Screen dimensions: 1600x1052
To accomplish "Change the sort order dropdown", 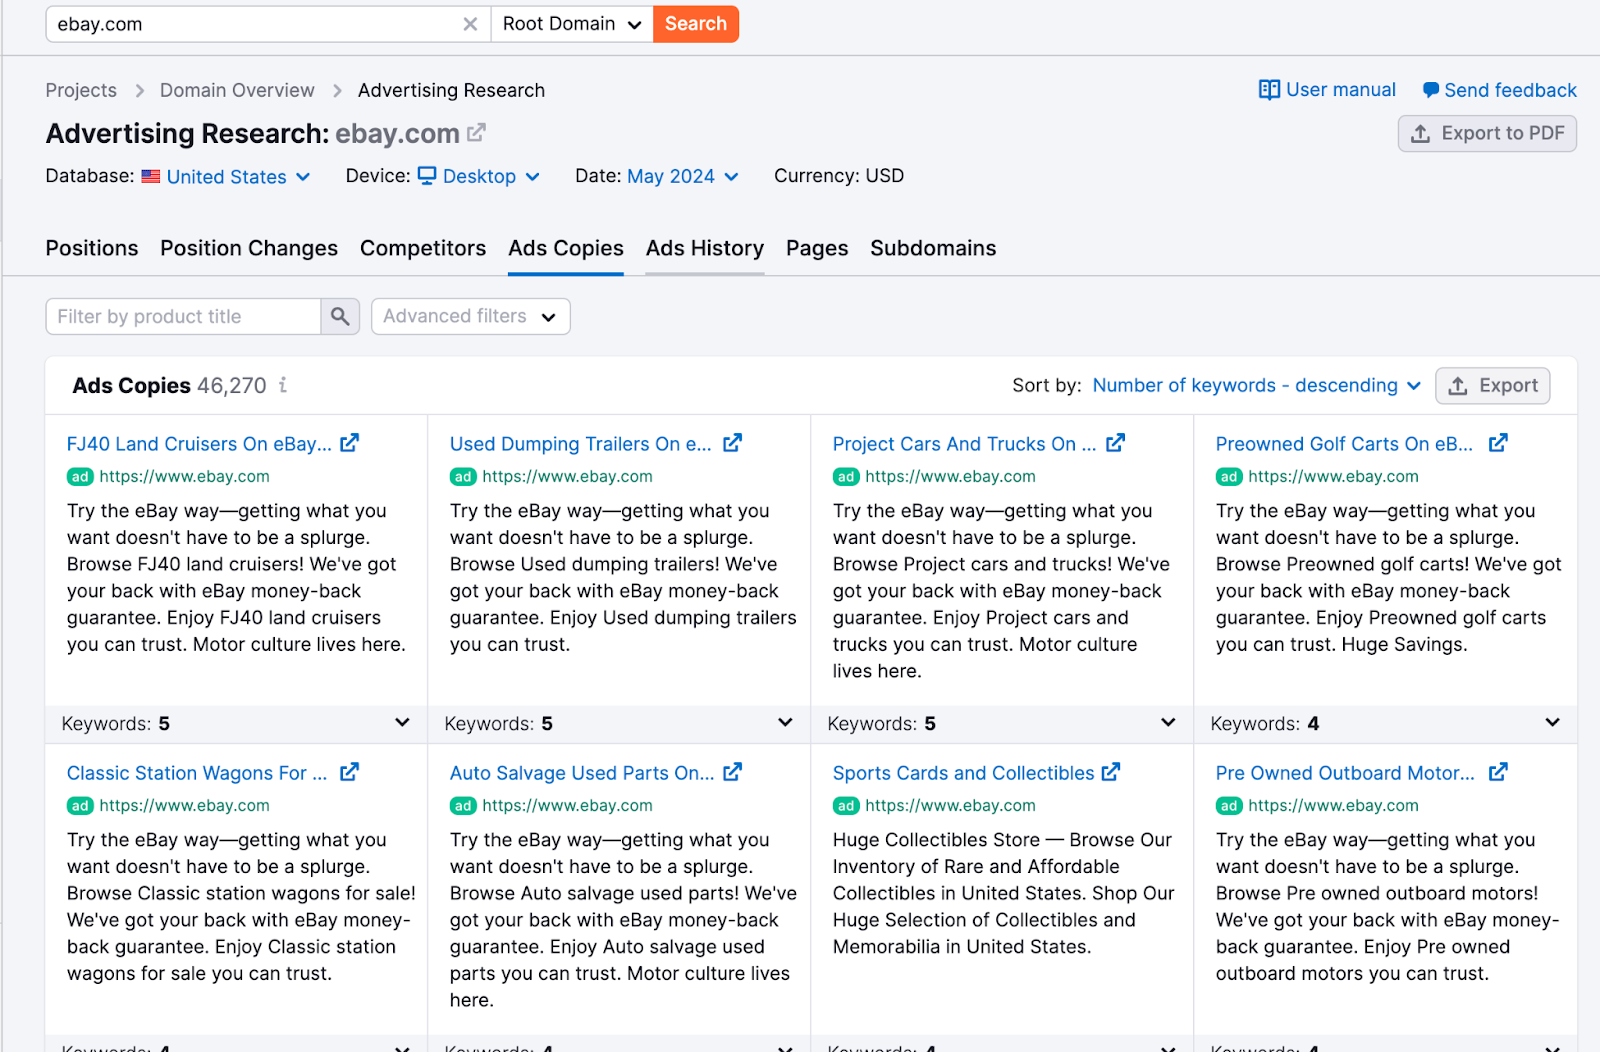I will [x=1256, y=386].
